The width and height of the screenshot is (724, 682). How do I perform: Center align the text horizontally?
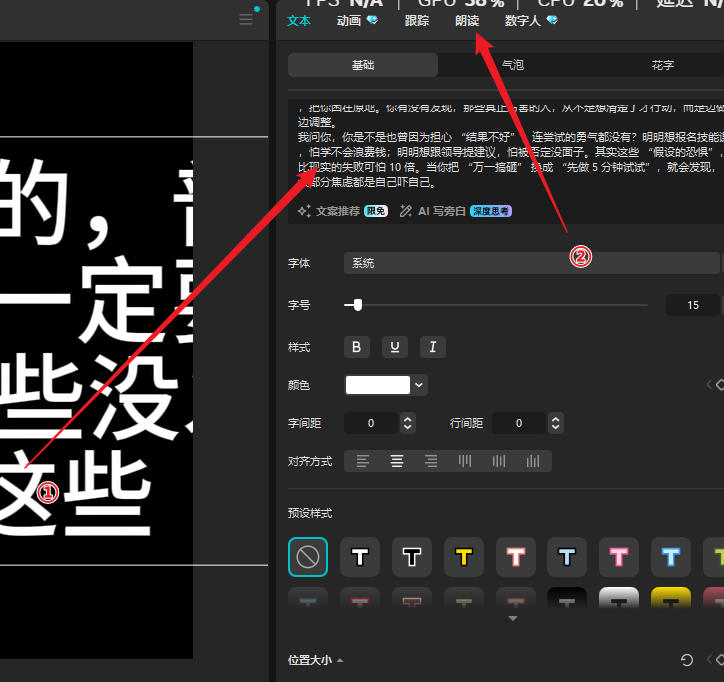coord(397,461)
